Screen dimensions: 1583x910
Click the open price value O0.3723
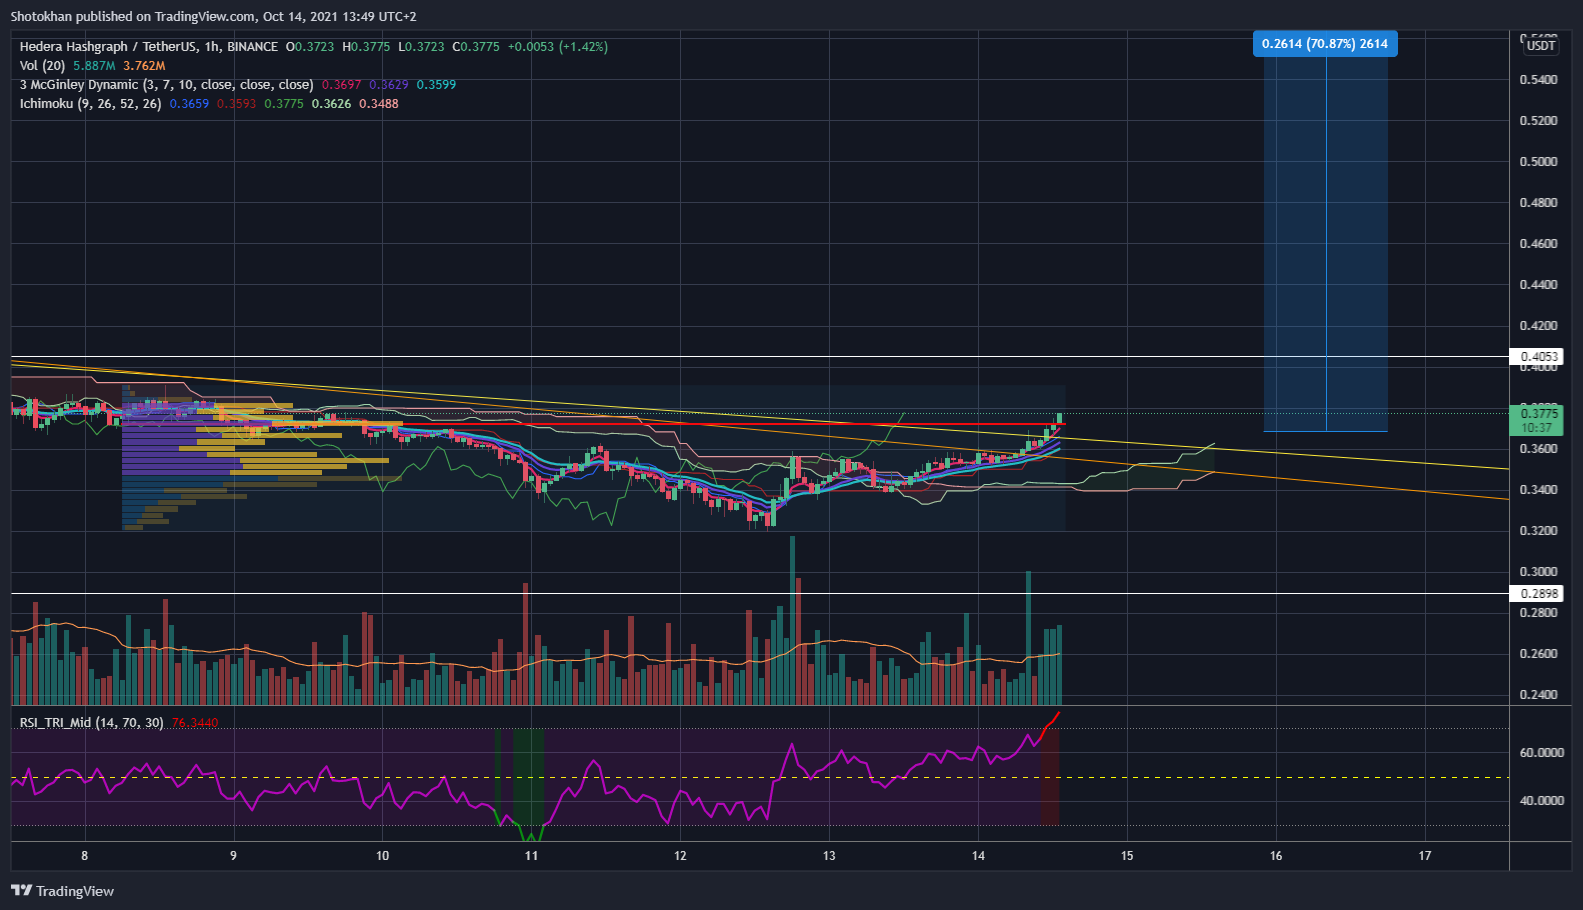pos(310,47)
